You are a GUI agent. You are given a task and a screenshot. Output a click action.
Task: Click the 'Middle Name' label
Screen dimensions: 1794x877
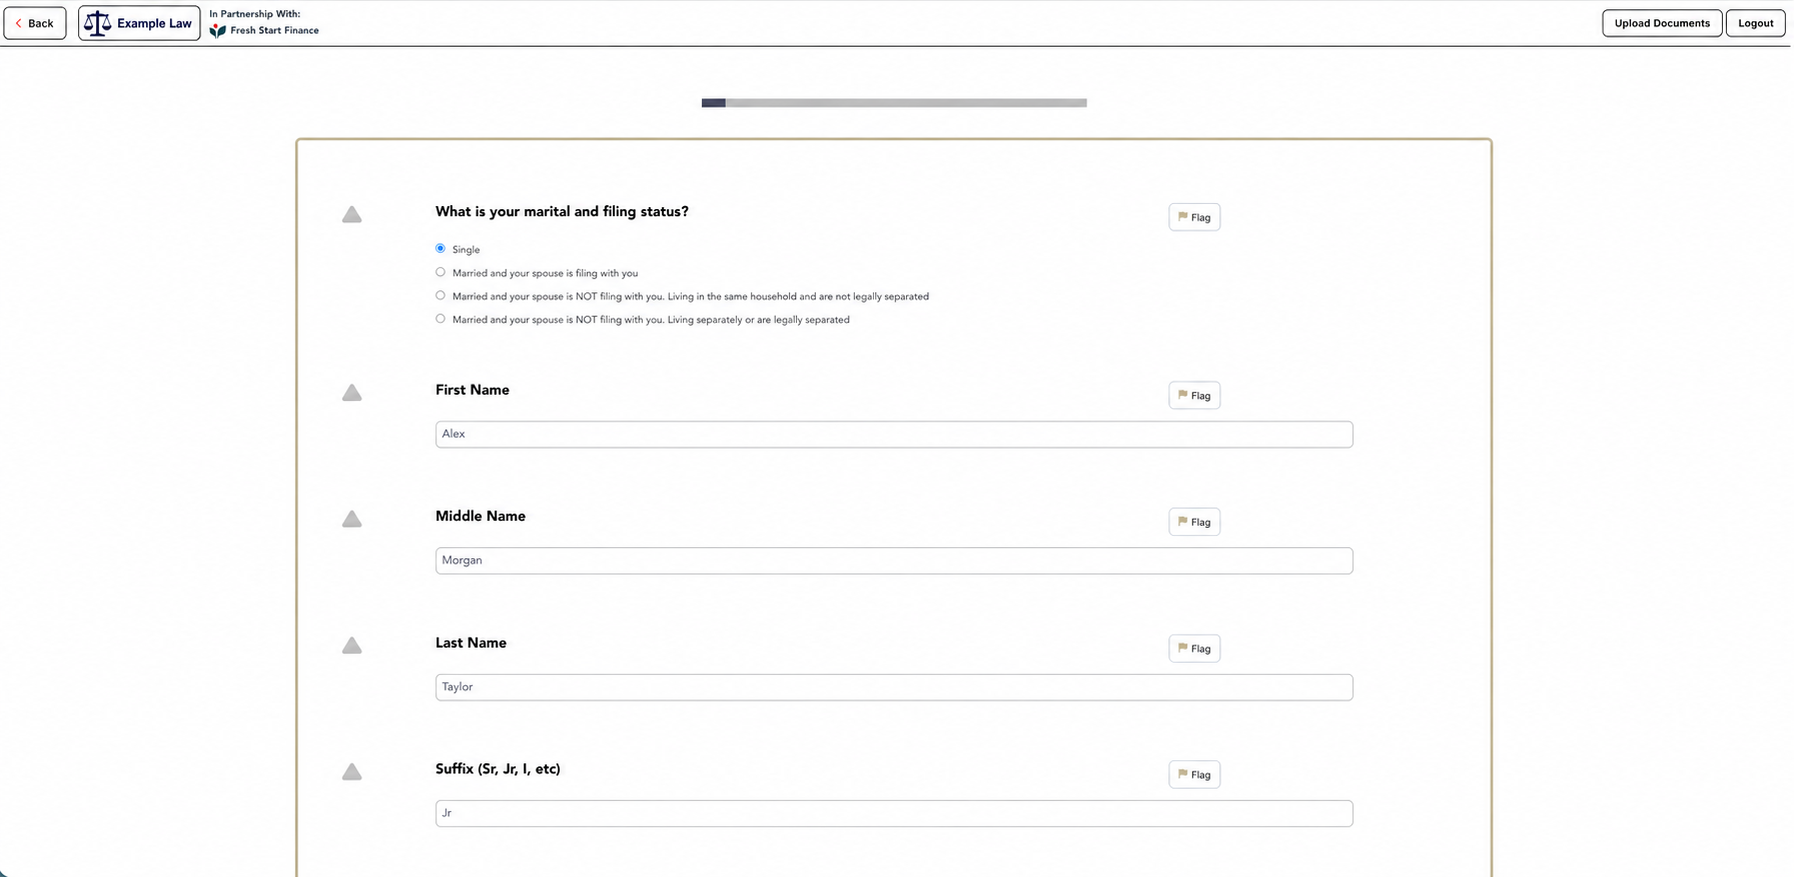click(480, 516)
